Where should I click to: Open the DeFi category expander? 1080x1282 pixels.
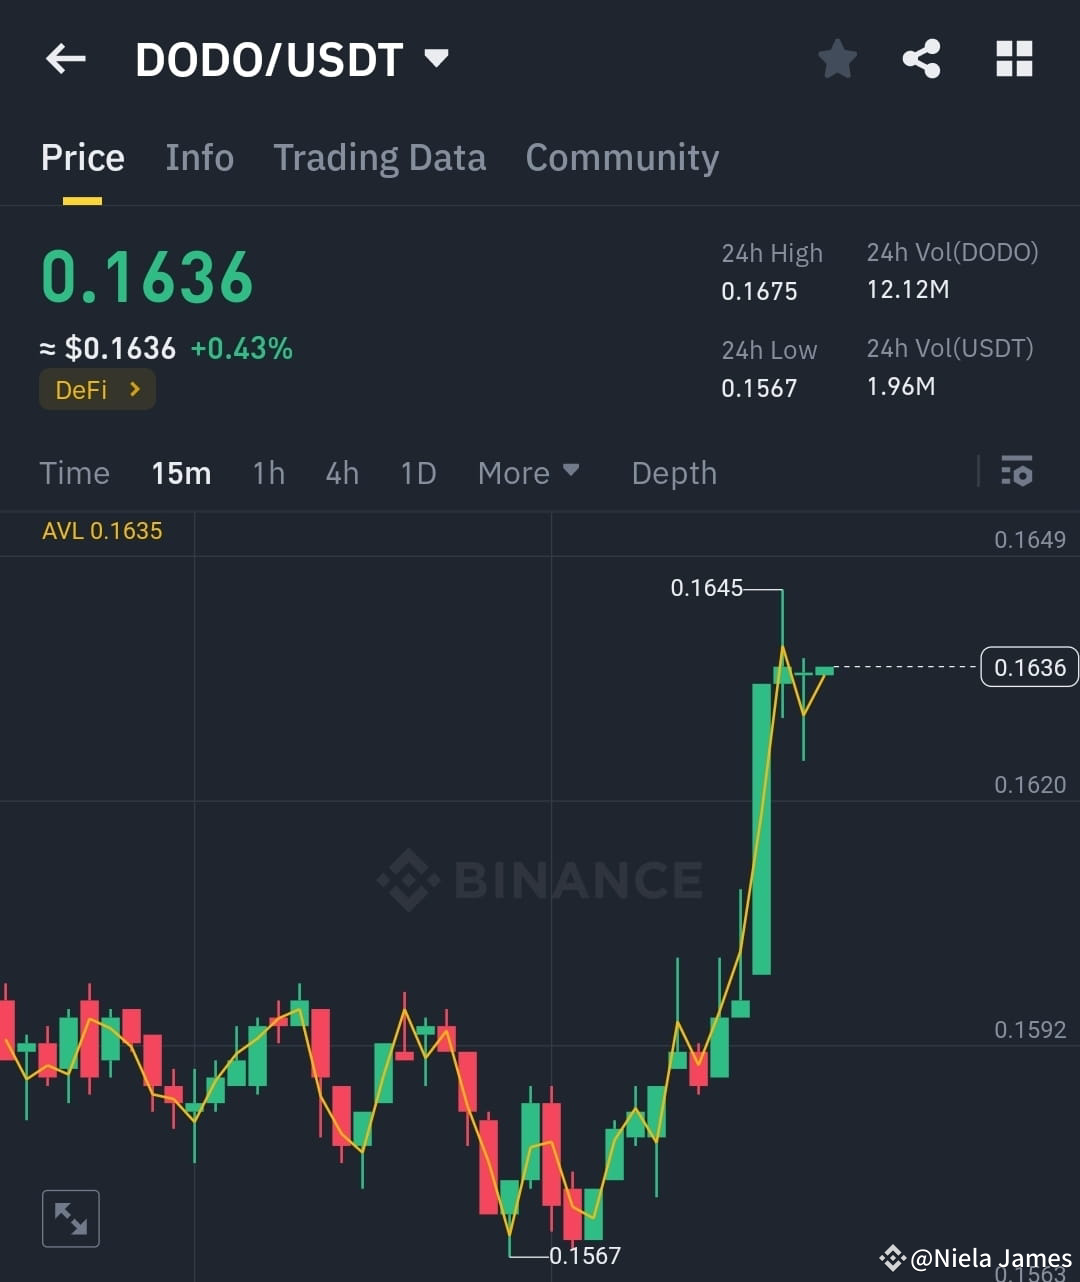[x=96, y=389]
